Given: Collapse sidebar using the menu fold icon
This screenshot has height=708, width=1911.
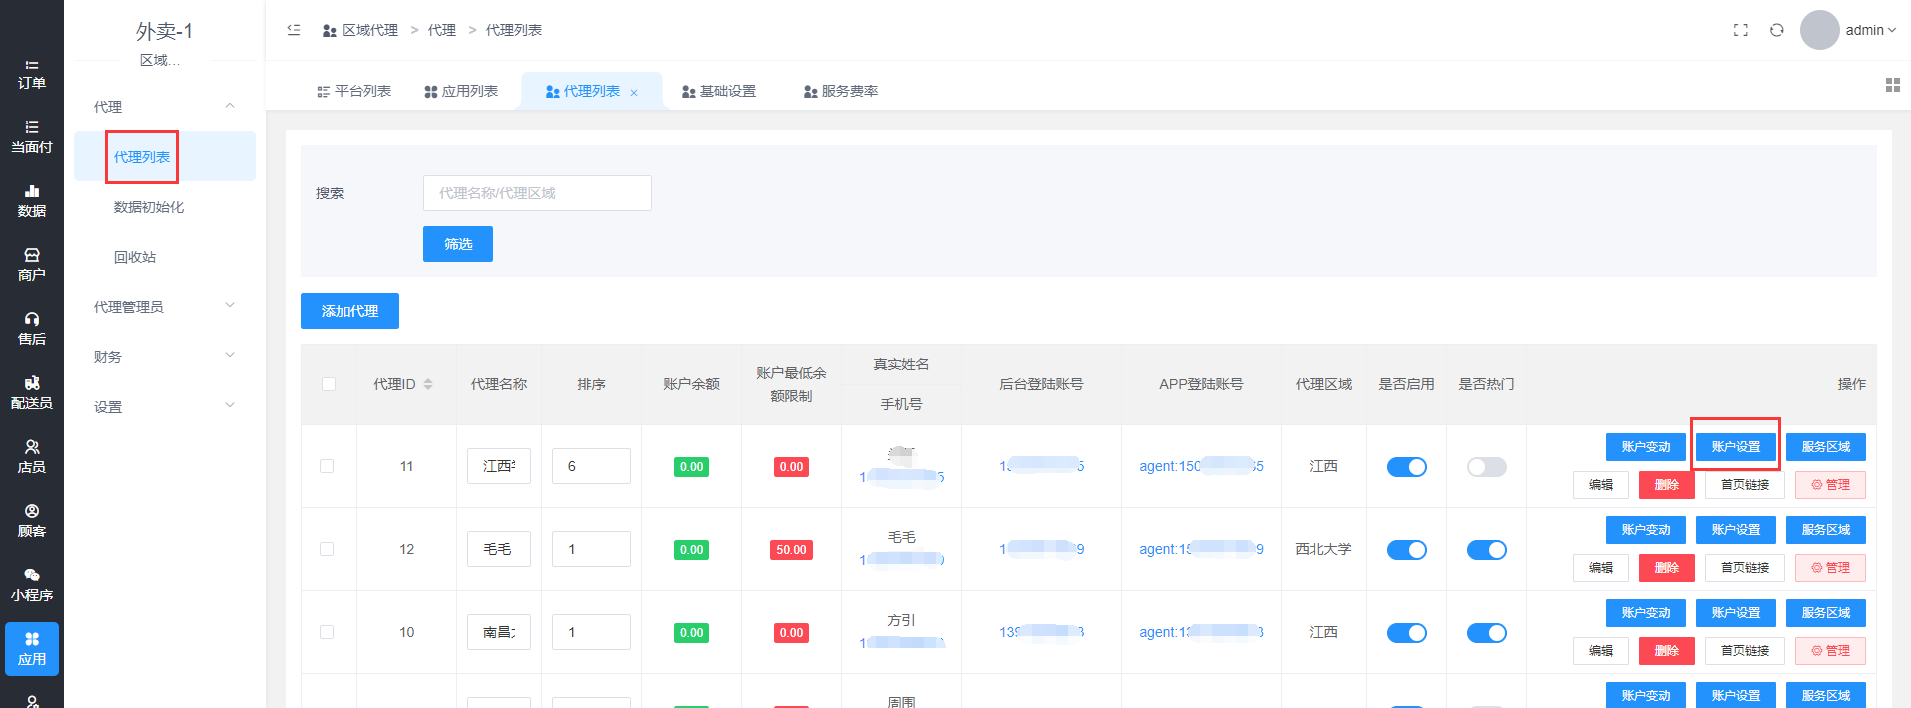Looking at the screenshot, I should [294, 30].
